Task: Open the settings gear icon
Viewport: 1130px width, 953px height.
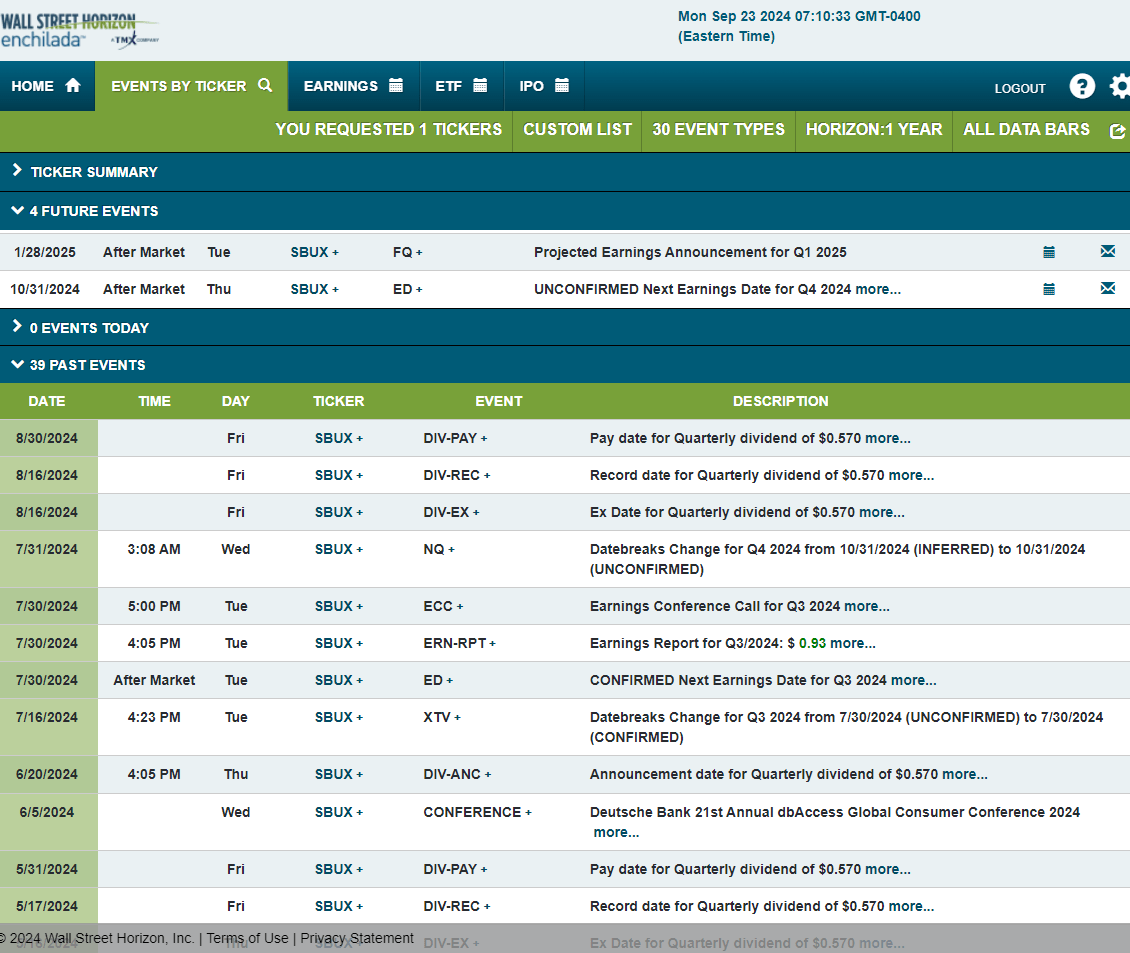Action: [x=1119, y=87]
